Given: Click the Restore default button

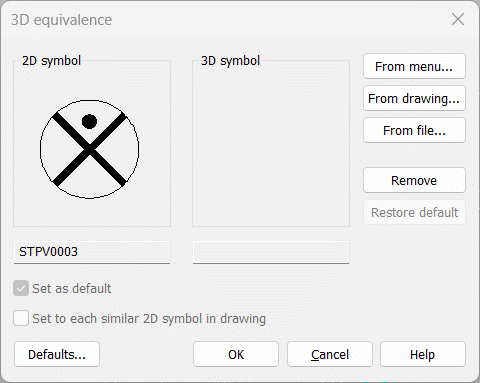Looking at the screenshot, I should tap(414, 212).
